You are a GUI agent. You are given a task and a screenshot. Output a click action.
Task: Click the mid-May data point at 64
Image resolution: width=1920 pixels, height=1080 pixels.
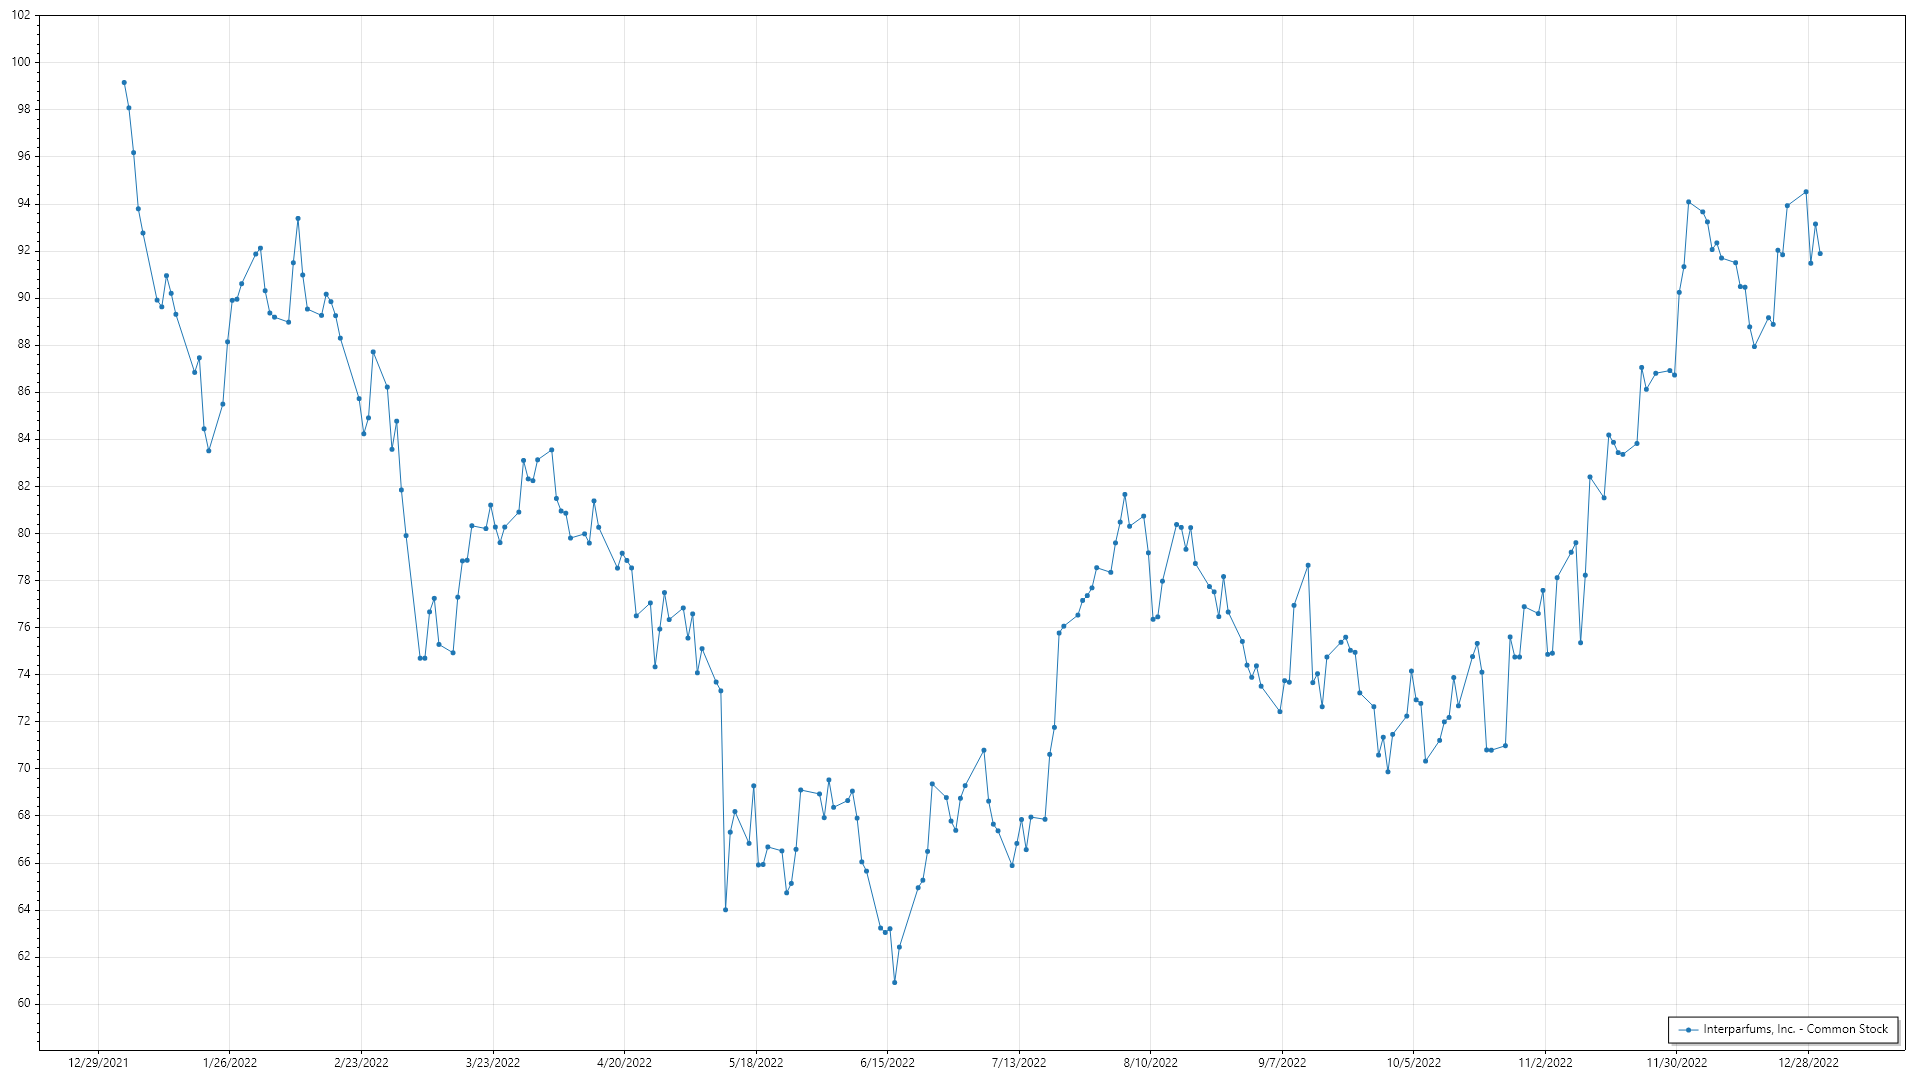click(725, 910)
